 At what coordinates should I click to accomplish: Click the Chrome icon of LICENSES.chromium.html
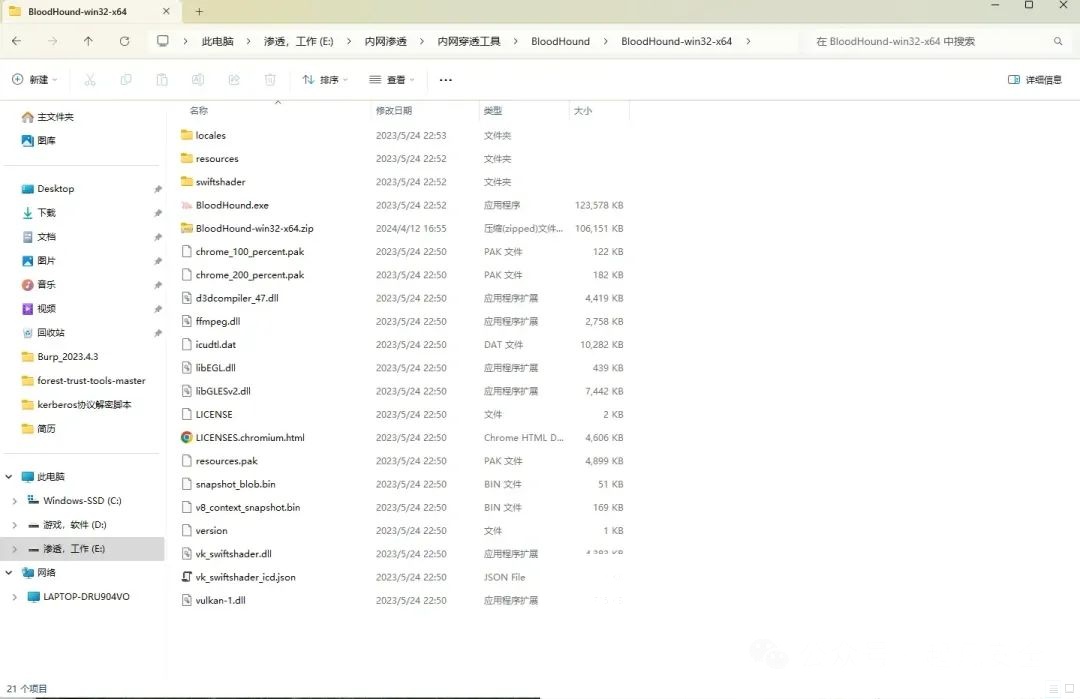pos(186,437)
